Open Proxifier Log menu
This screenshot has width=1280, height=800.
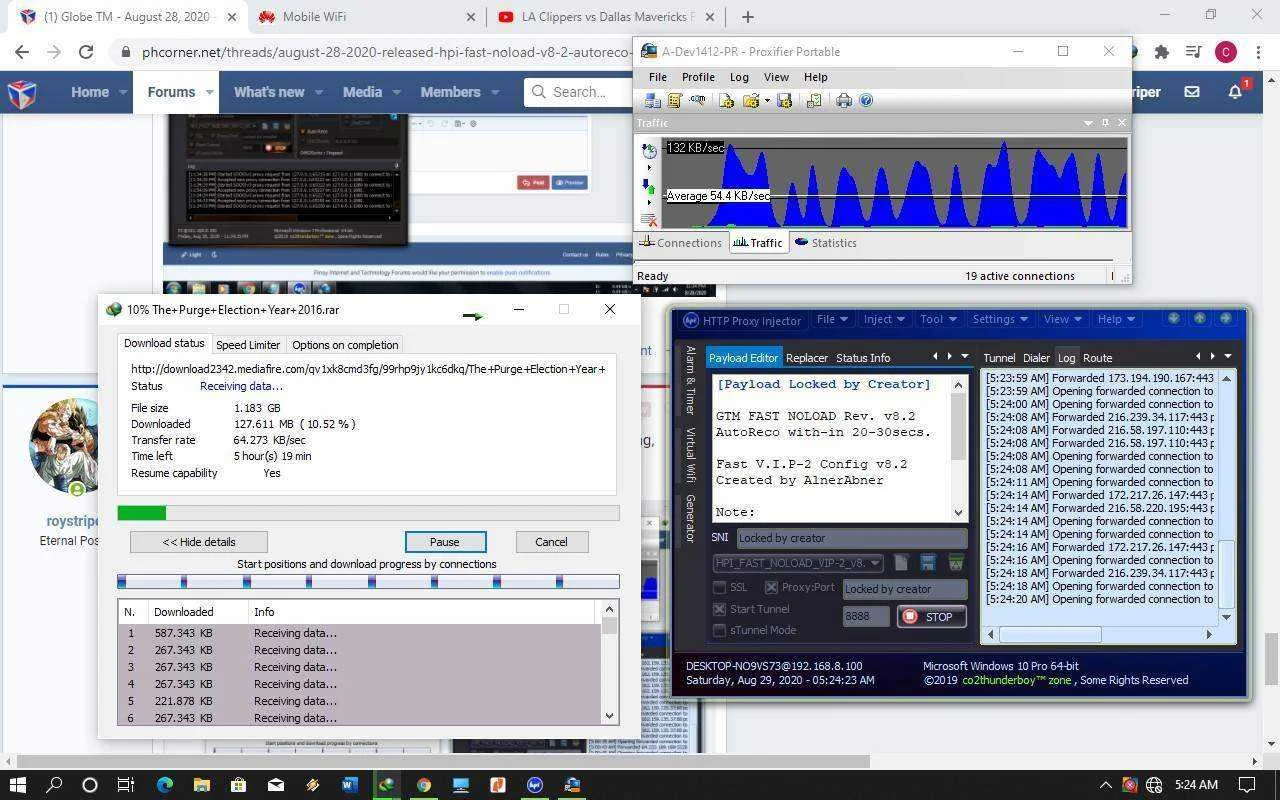(x=739, y=77)
